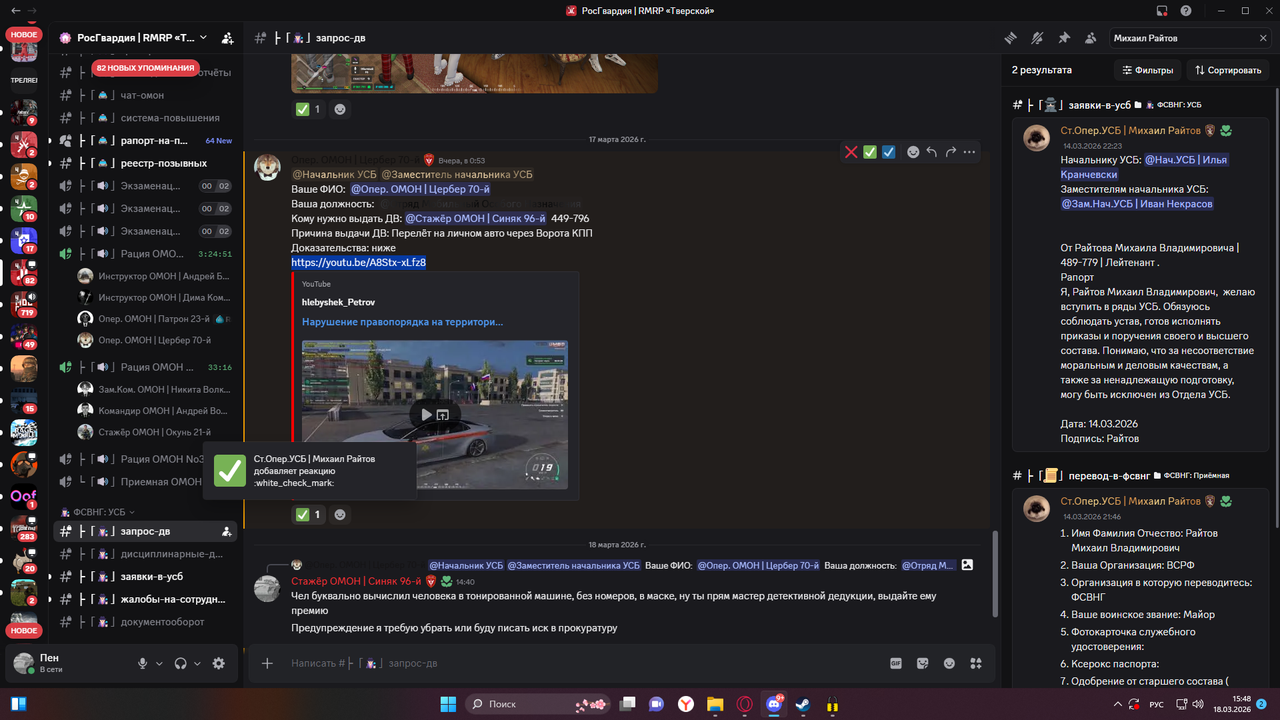This screenshot has width=1280, height=720.
Task: Open notification settings bell icon
Action: point(1037,38)
